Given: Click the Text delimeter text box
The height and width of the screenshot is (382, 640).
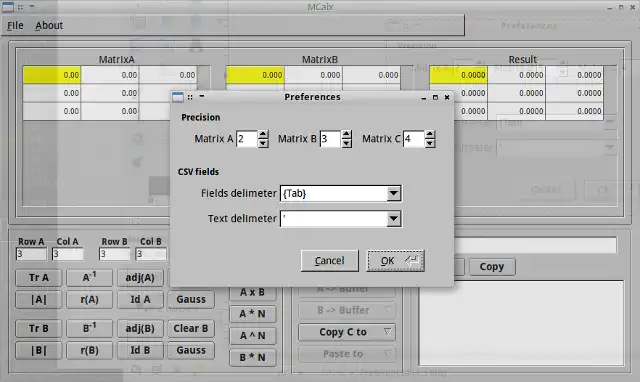Looking at the screenshot, I should pyautogui.click(x=333, y=219).
